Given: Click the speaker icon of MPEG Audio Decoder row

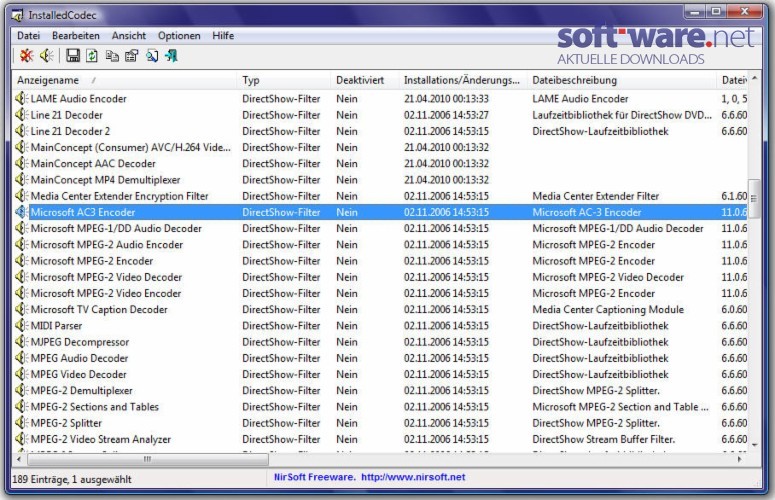Looking at the screenshot, I should [21, 358].
